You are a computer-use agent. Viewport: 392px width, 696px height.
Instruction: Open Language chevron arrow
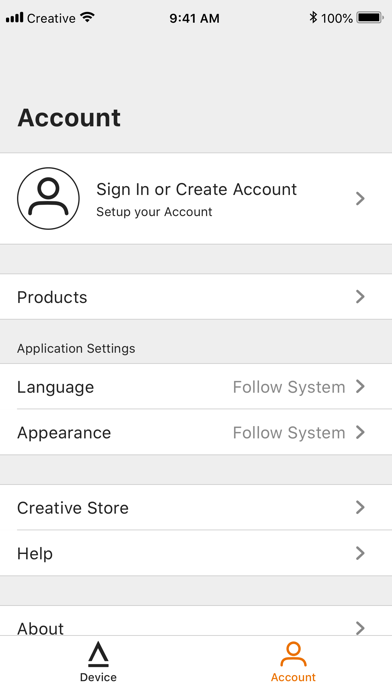360,387
